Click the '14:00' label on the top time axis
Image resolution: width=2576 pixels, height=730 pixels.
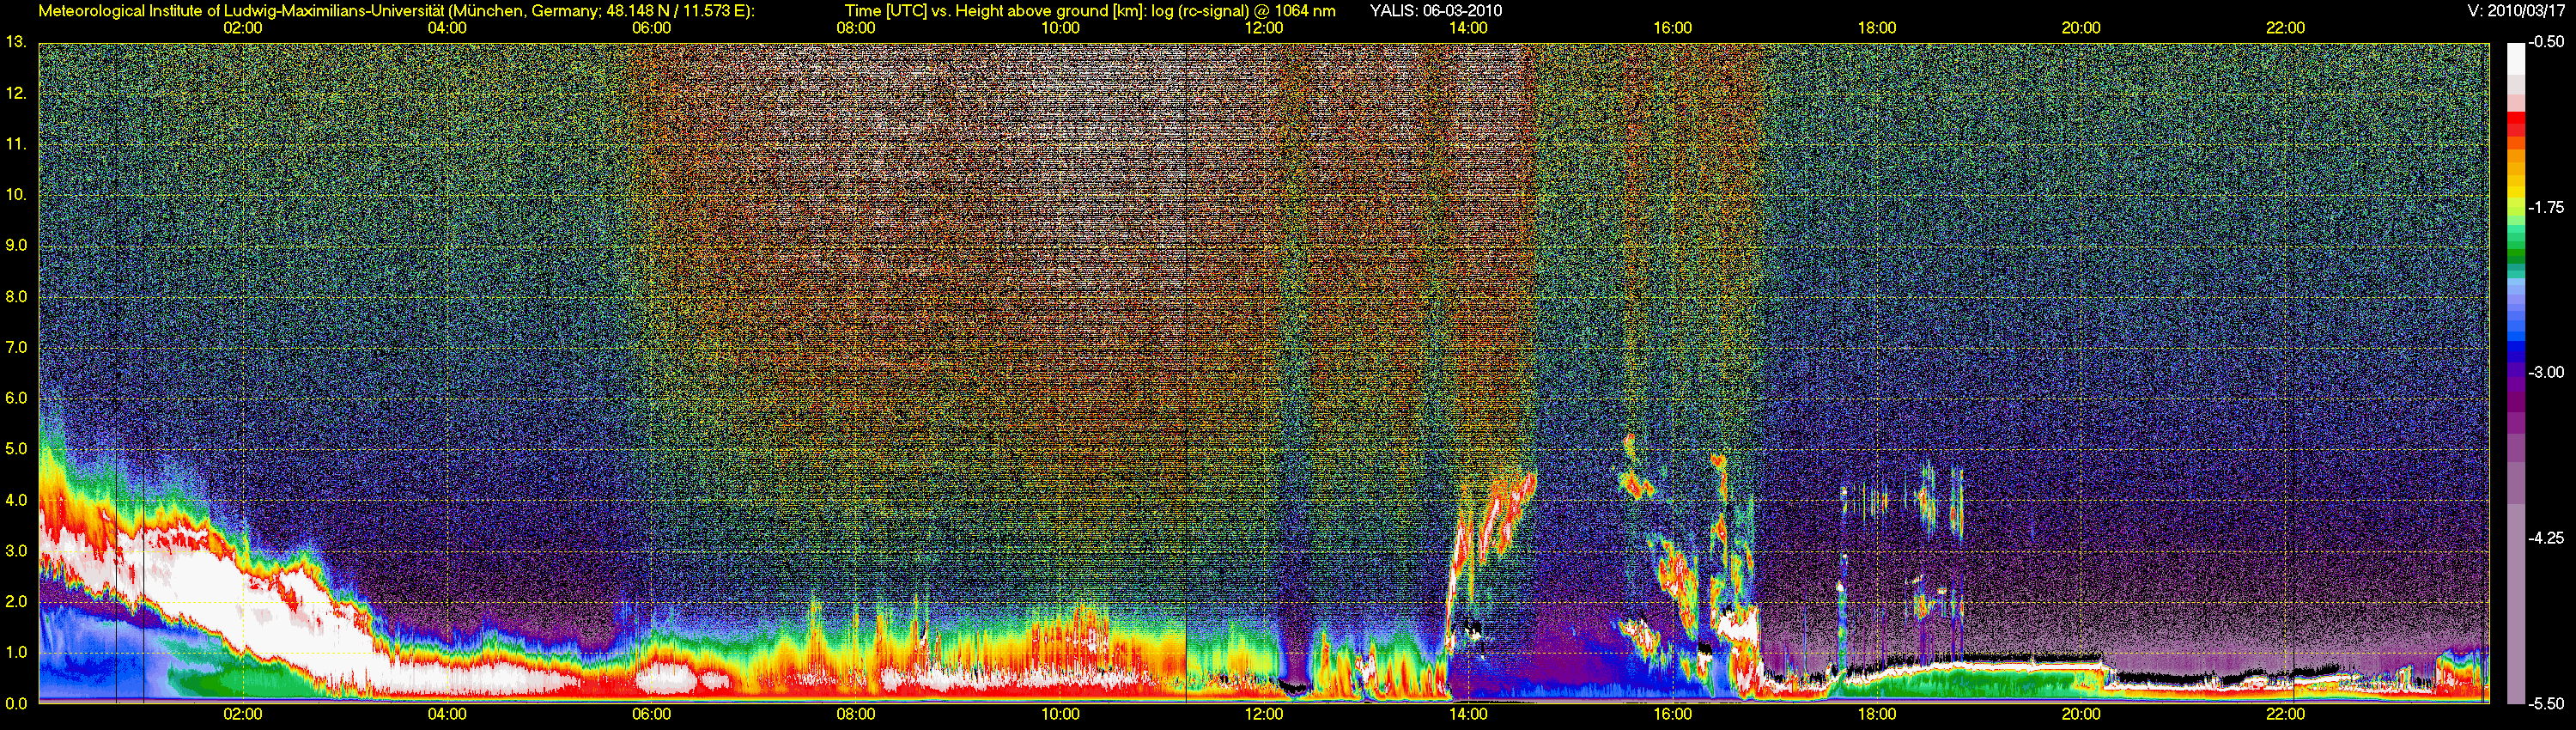point(1468,28)
